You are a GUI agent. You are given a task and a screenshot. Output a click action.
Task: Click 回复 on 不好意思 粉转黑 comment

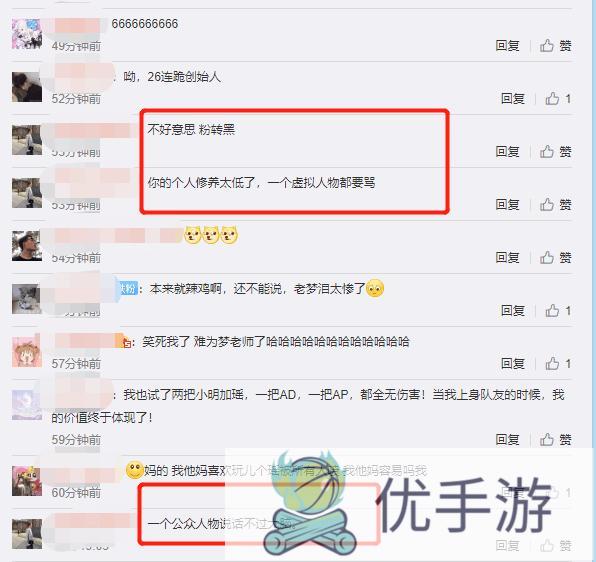(x=507, y=152)
